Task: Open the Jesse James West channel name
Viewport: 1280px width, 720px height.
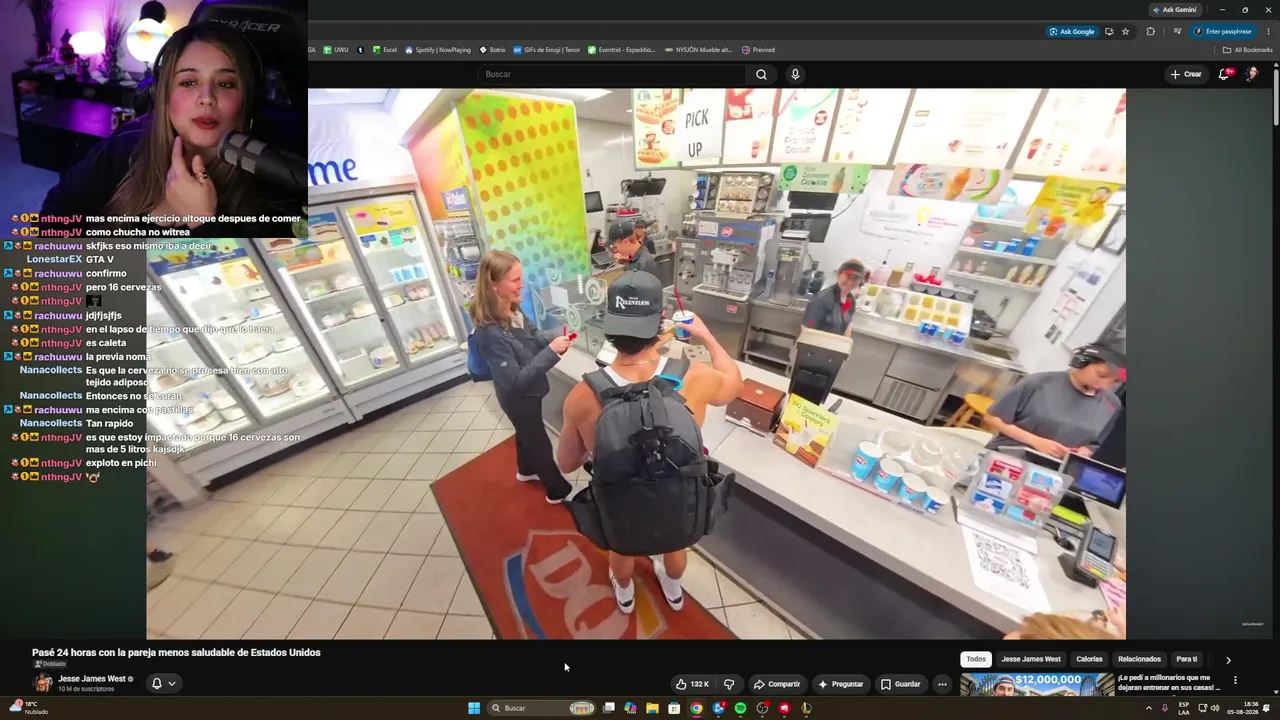Action: [x=92, y=679]
